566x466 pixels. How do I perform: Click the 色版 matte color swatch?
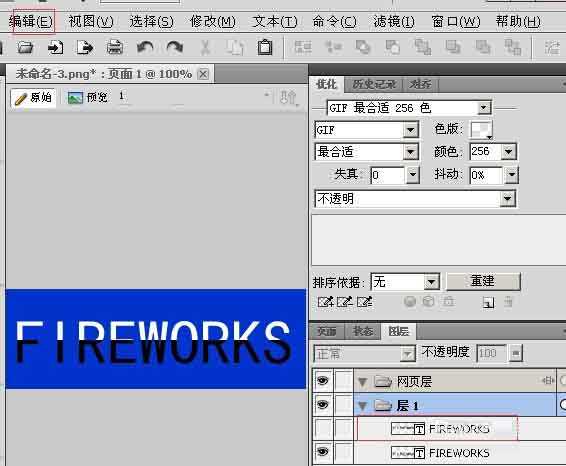pyautogui.click(x=481, y=129)
